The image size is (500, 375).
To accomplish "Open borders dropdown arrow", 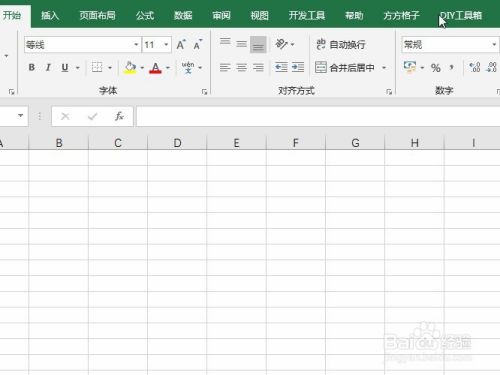I will point(110,68).
